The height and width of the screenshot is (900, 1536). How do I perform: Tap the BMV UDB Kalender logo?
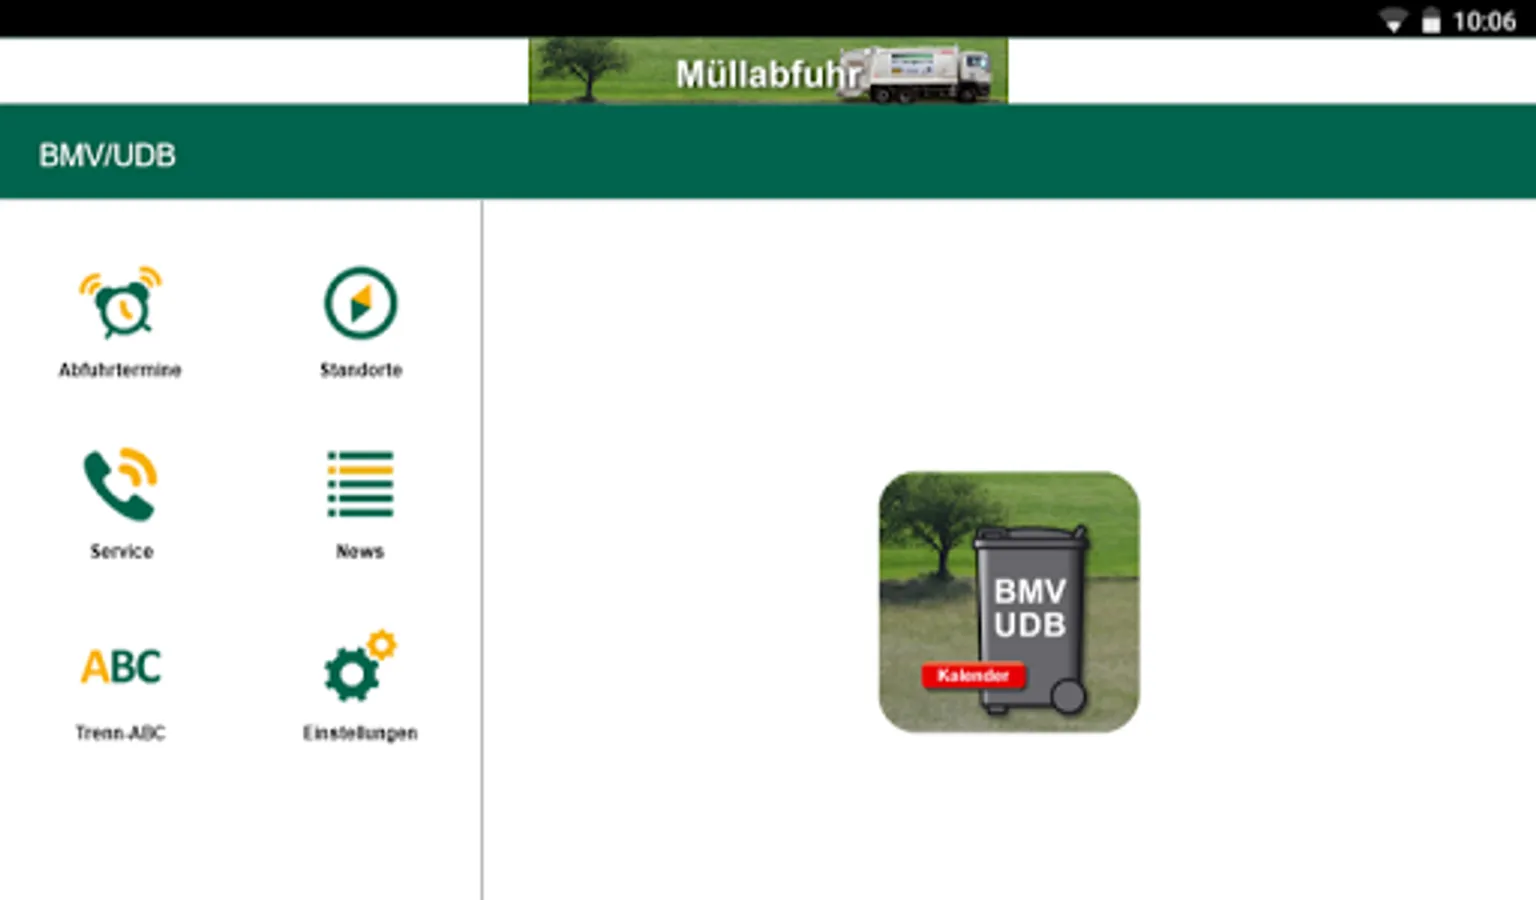(1009, 602)
